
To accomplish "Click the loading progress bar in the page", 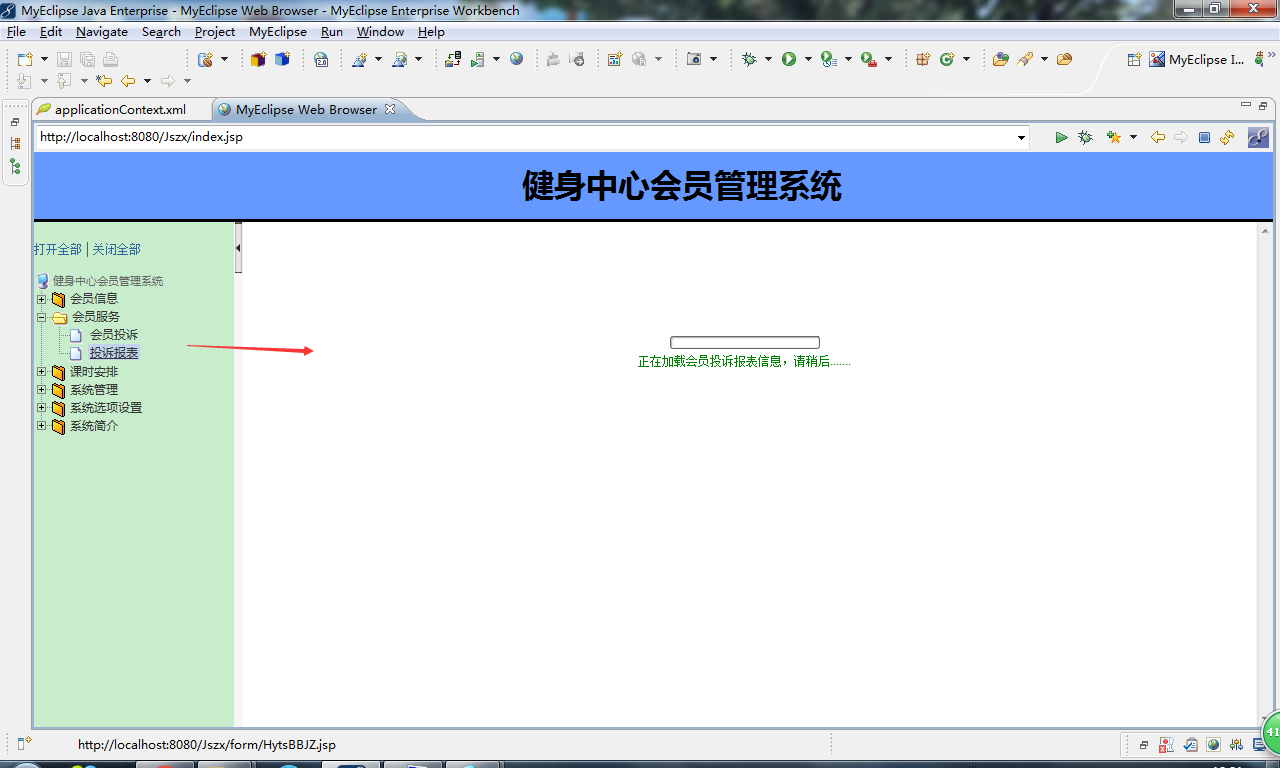I will point(744,341).
